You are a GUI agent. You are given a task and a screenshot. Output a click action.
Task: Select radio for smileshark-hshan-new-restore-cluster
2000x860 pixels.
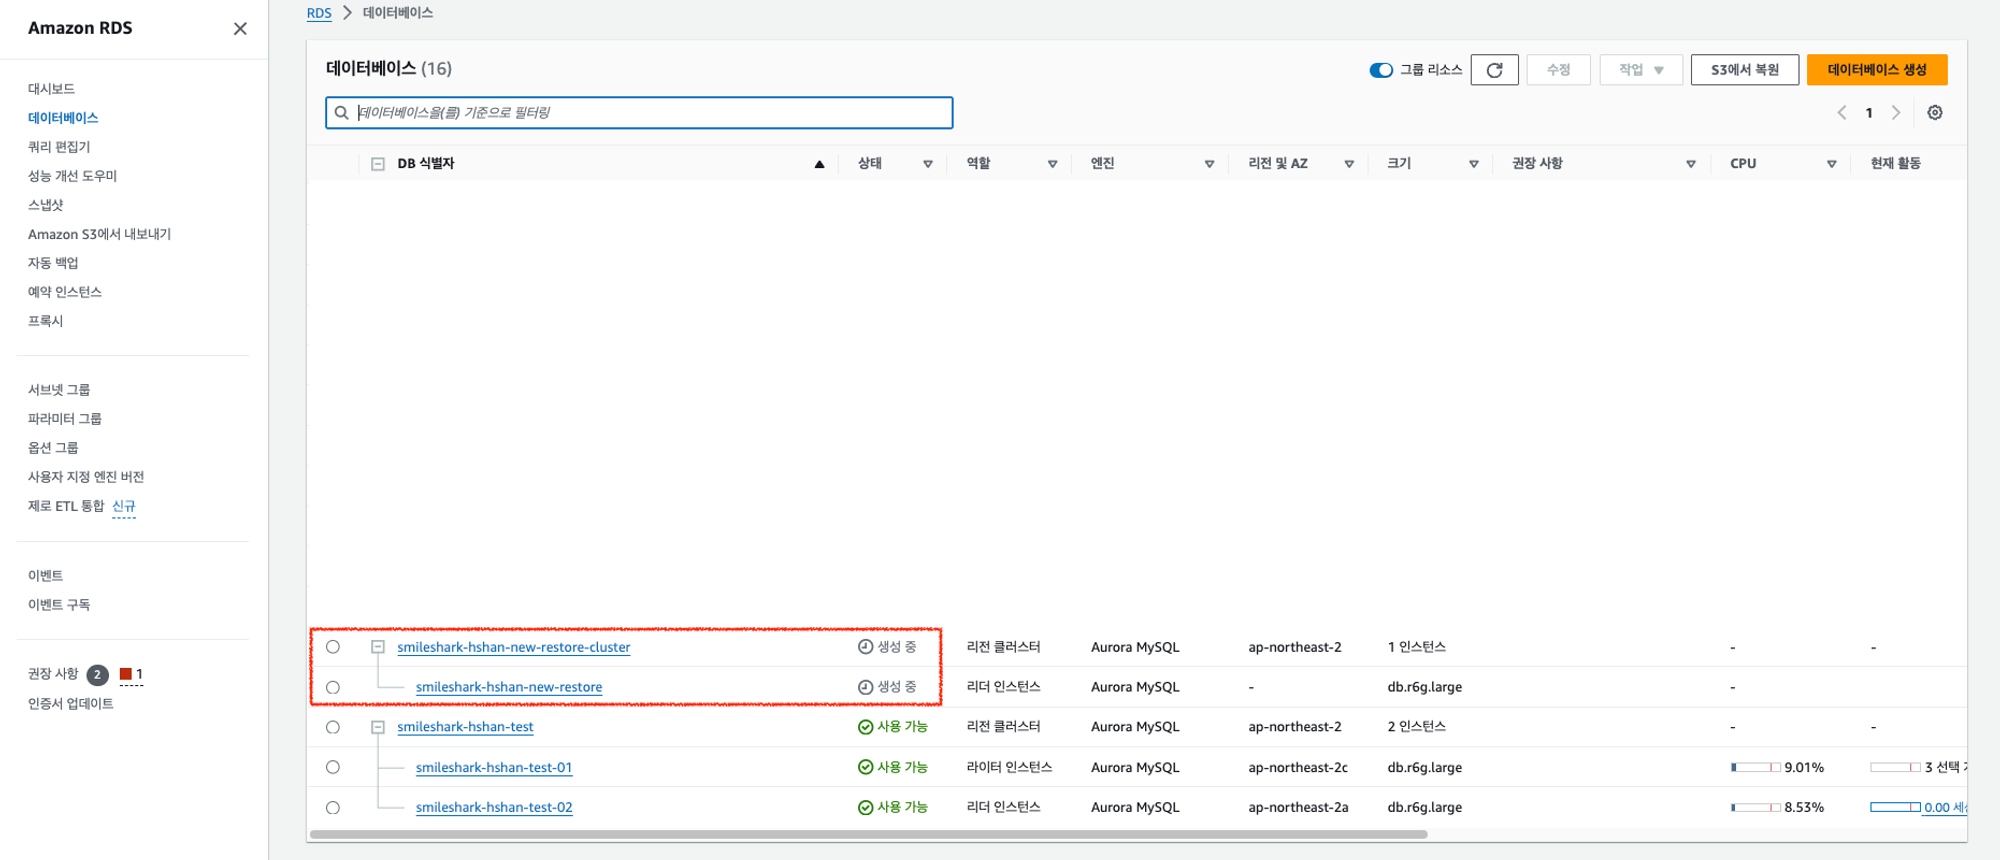coord(333,647)
